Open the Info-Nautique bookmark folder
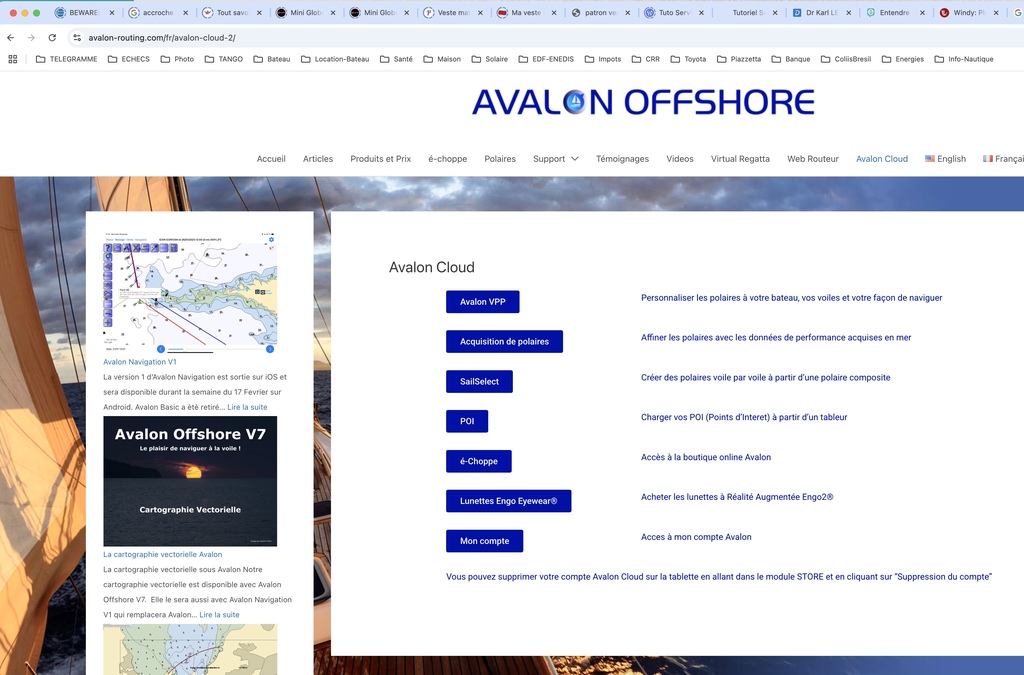This screenshot has width=1024, height=675. [x=964, y=59]
